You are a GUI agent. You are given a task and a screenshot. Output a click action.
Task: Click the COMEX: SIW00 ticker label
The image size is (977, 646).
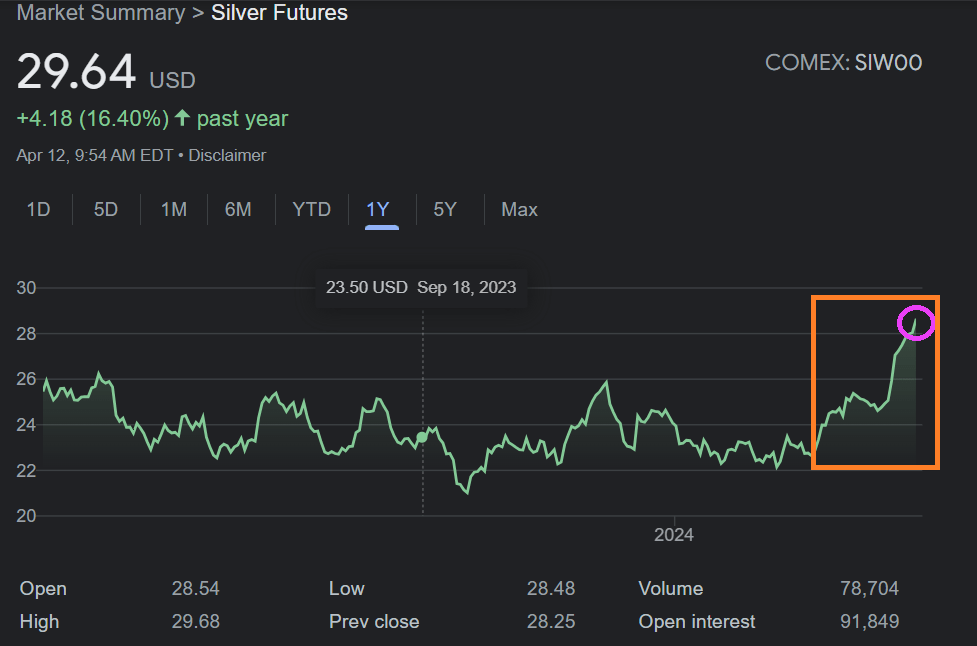point(843,63)
